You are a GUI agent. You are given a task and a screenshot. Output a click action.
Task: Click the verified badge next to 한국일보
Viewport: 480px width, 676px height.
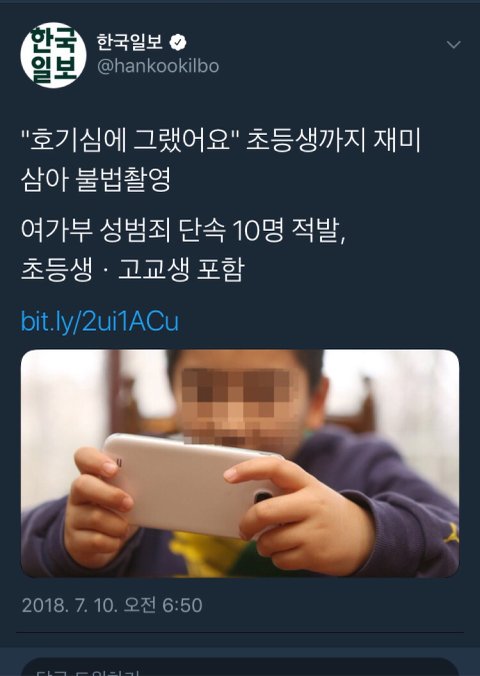tap(178, 43)
